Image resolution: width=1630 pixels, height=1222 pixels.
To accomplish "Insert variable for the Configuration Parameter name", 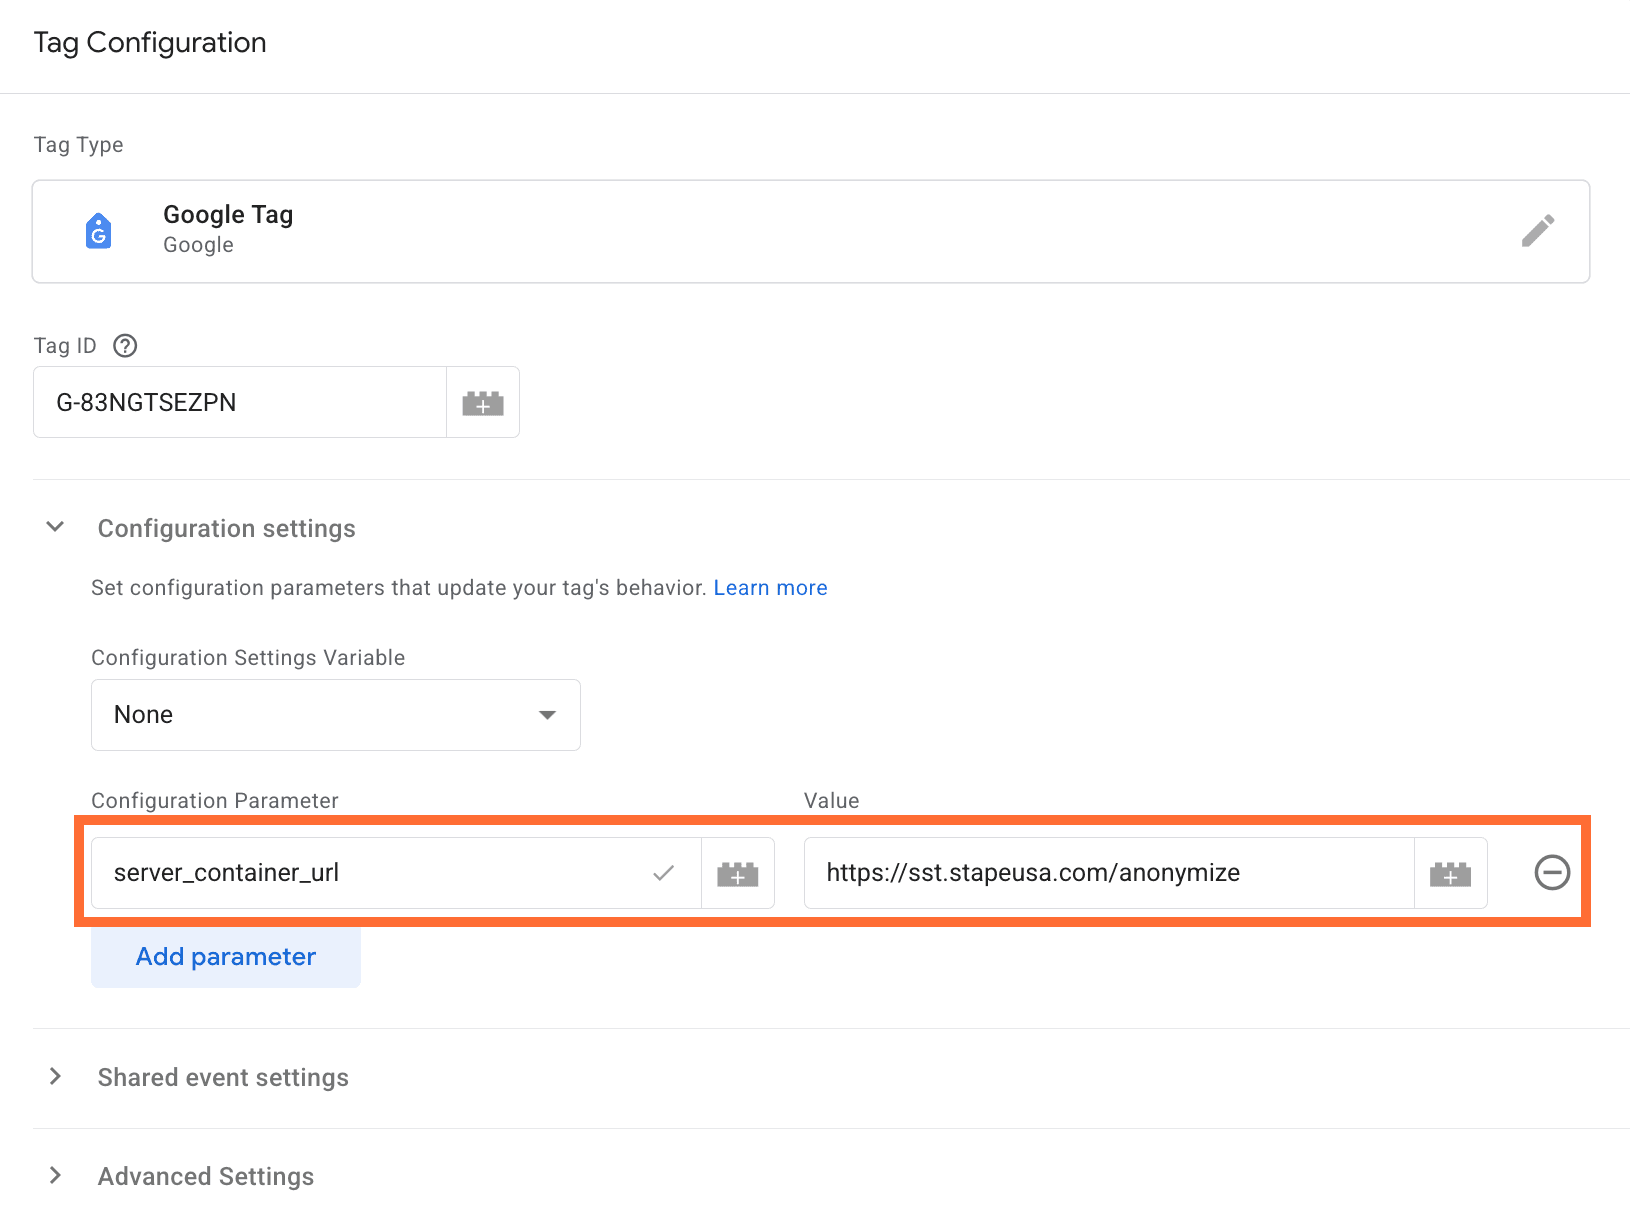I will pos(737,872).
